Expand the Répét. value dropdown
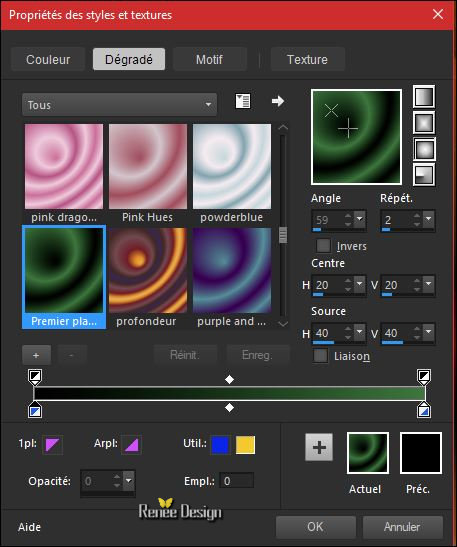Viewport: 457px width, 547px height. [x=429, y=219]
